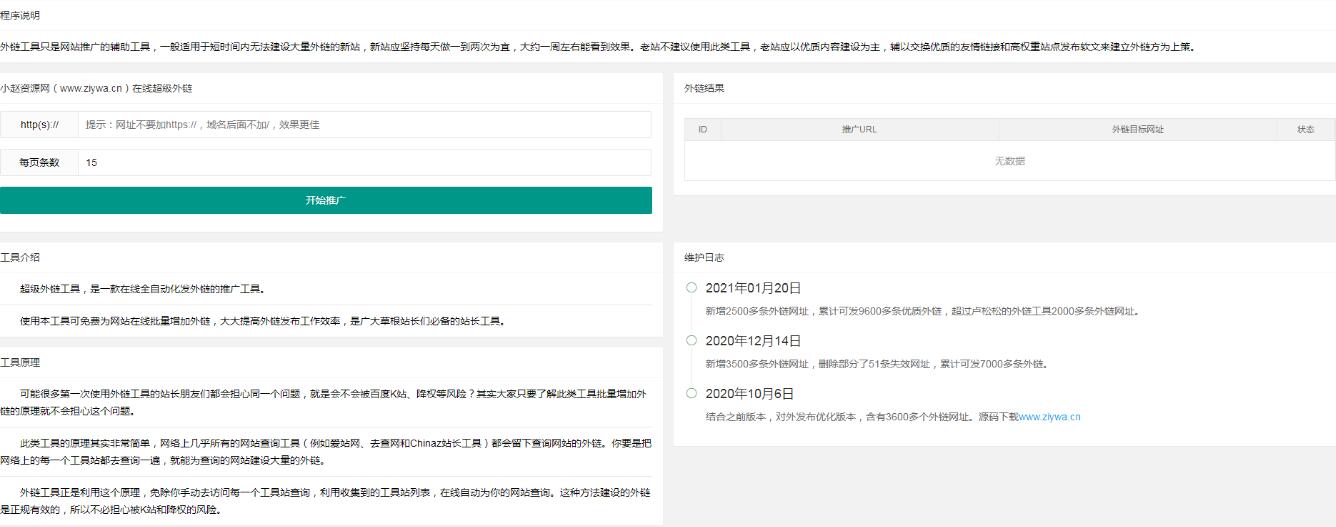Click the 推广URL column header
Image resolution: width=1336 pixels, height=527 pixels.
pos(859,130)
